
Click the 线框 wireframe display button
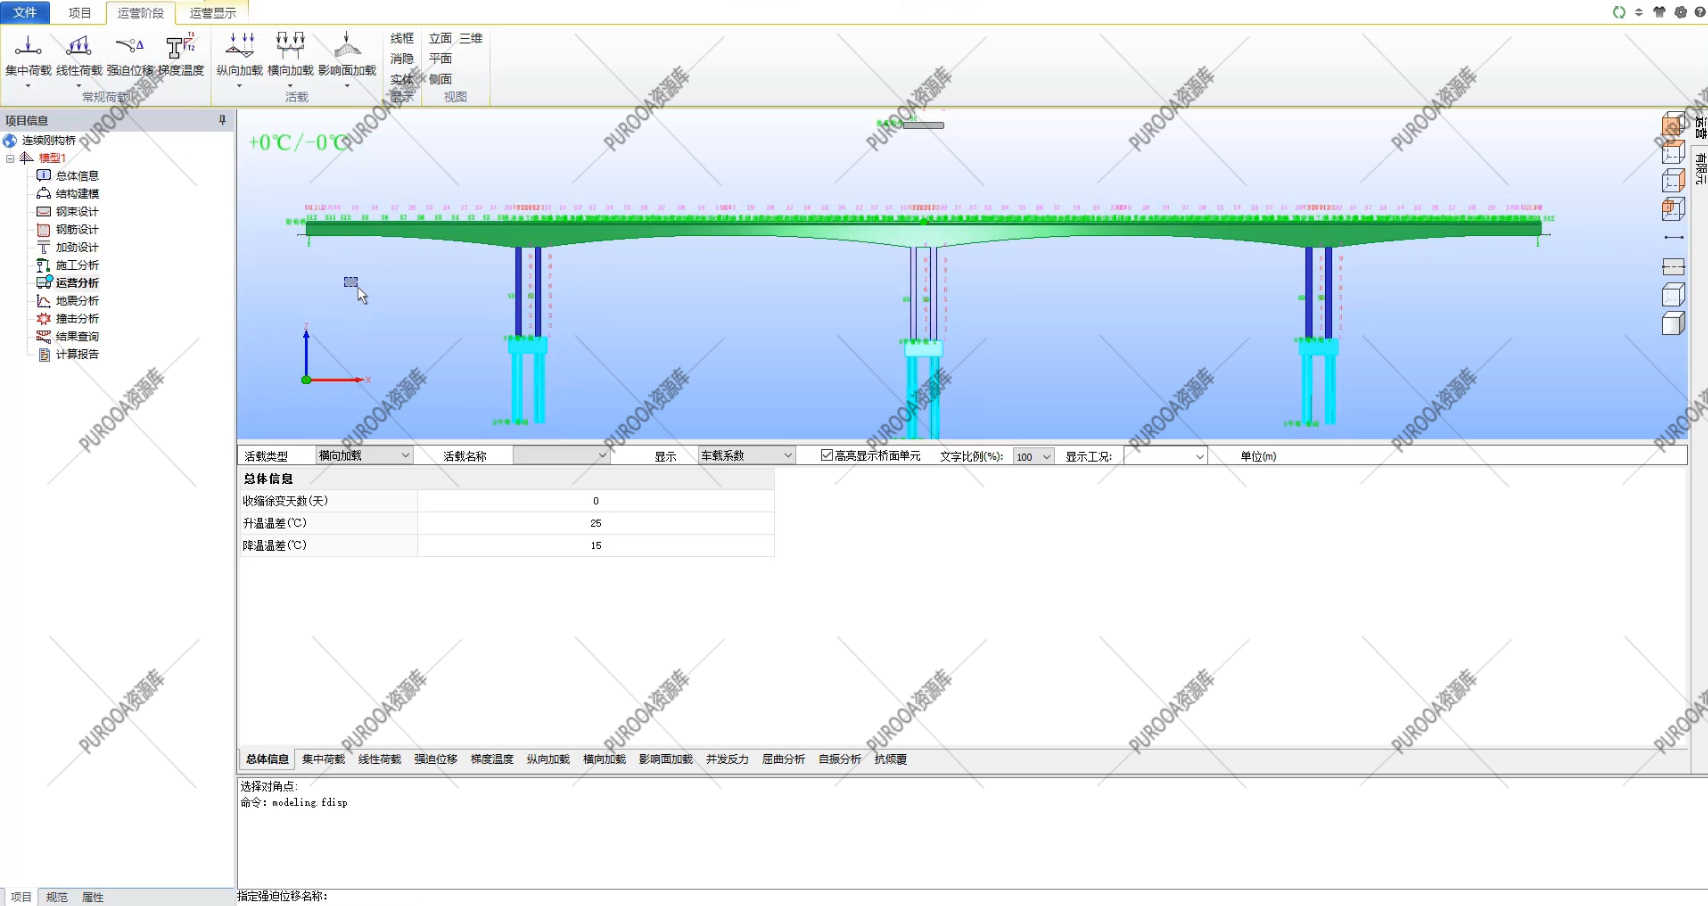tap(402, 38)
